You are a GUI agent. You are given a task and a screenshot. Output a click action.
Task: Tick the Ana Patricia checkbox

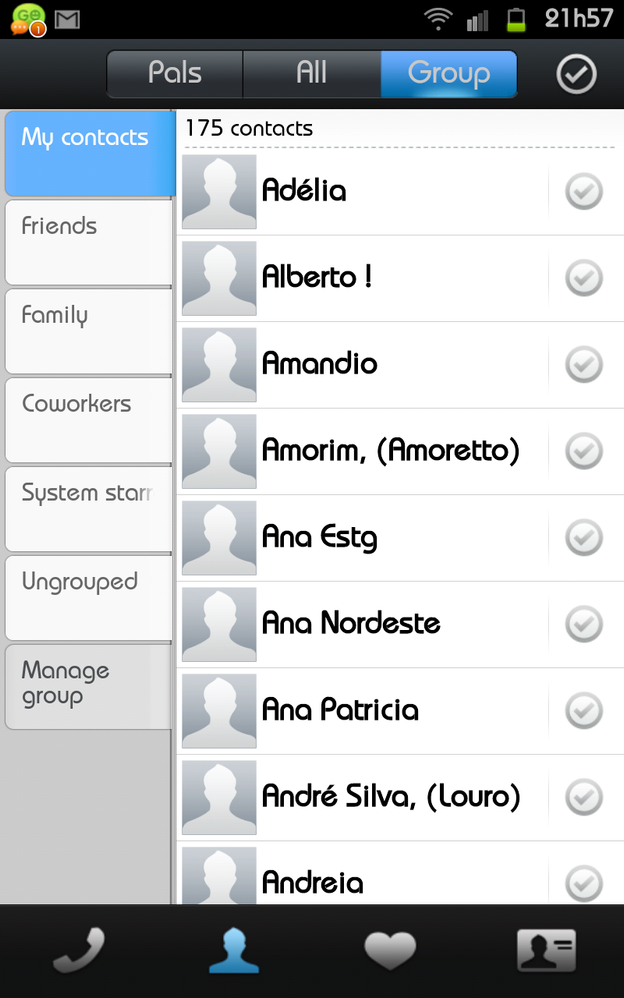[584, 711]
